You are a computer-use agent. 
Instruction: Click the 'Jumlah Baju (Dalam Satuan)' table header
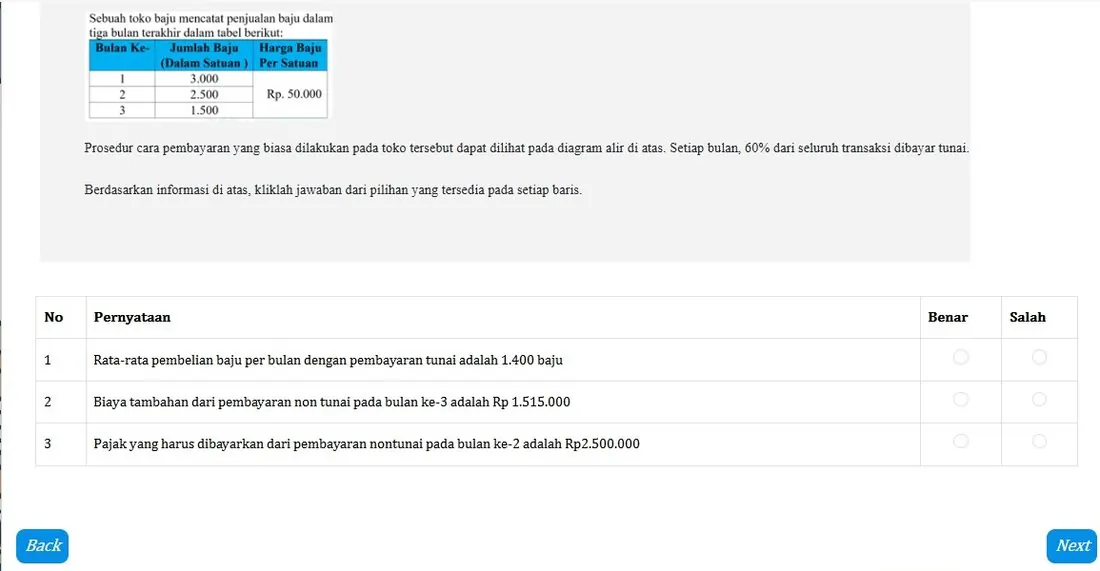click(x=204, y=55)
